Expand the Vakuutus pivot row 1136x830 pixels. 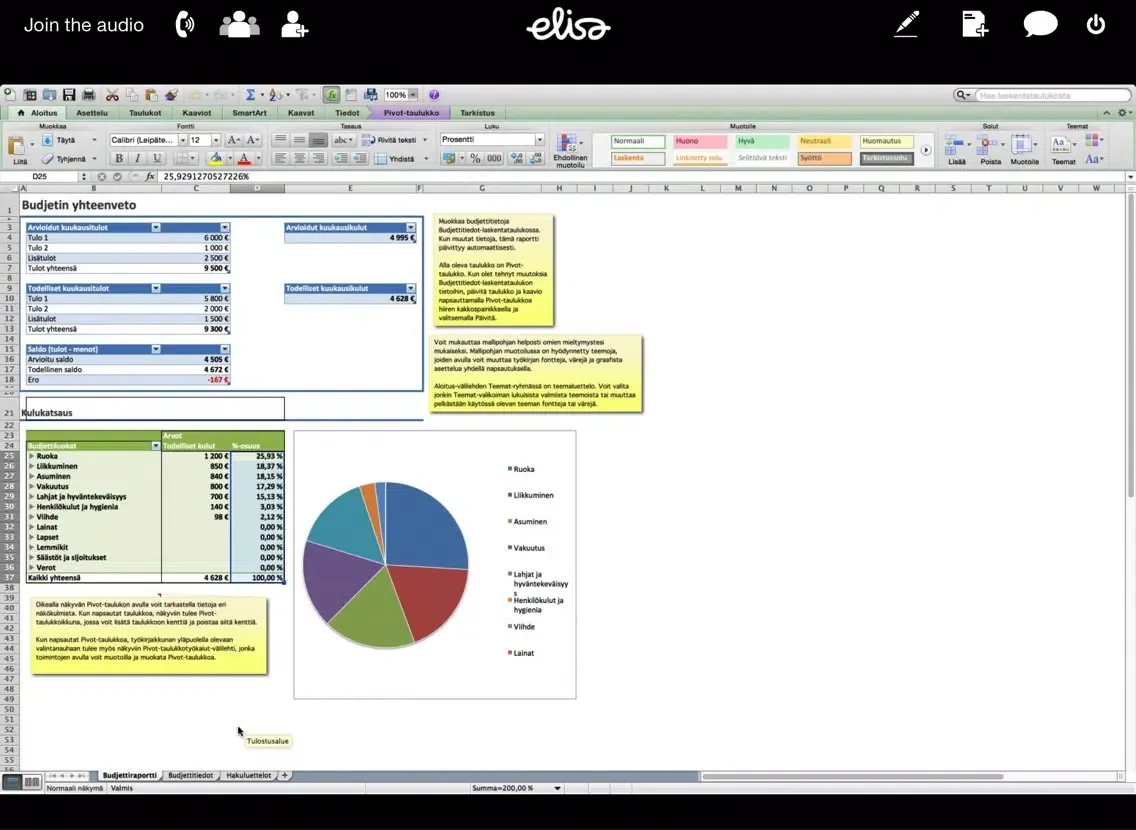(31, 487)
